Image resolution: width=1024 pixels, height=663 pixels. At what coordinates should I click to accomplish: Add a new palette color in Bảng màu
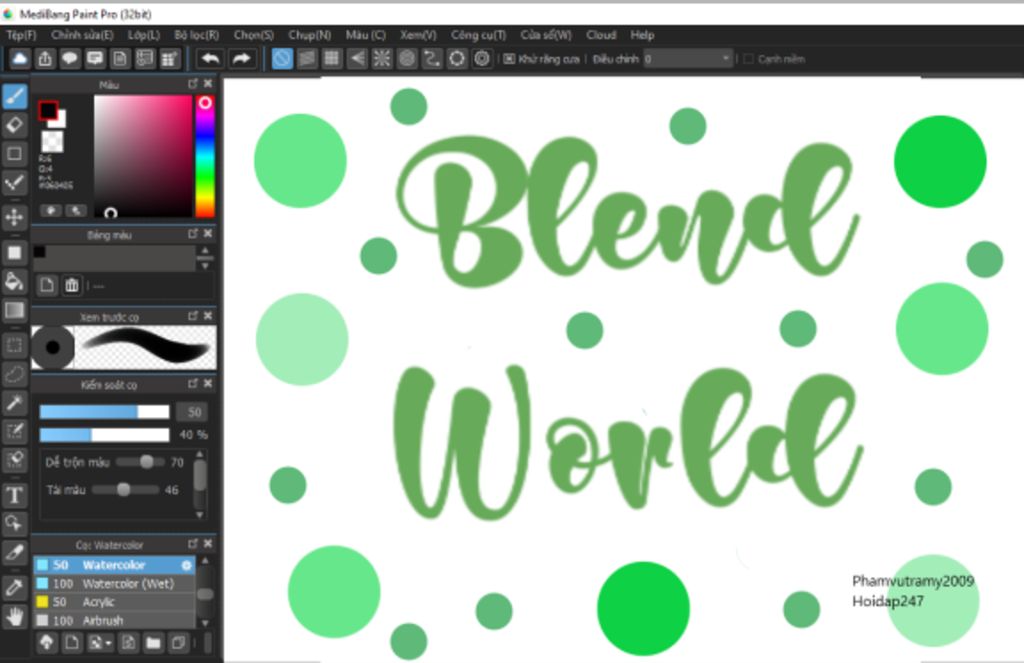pos(47,285)
